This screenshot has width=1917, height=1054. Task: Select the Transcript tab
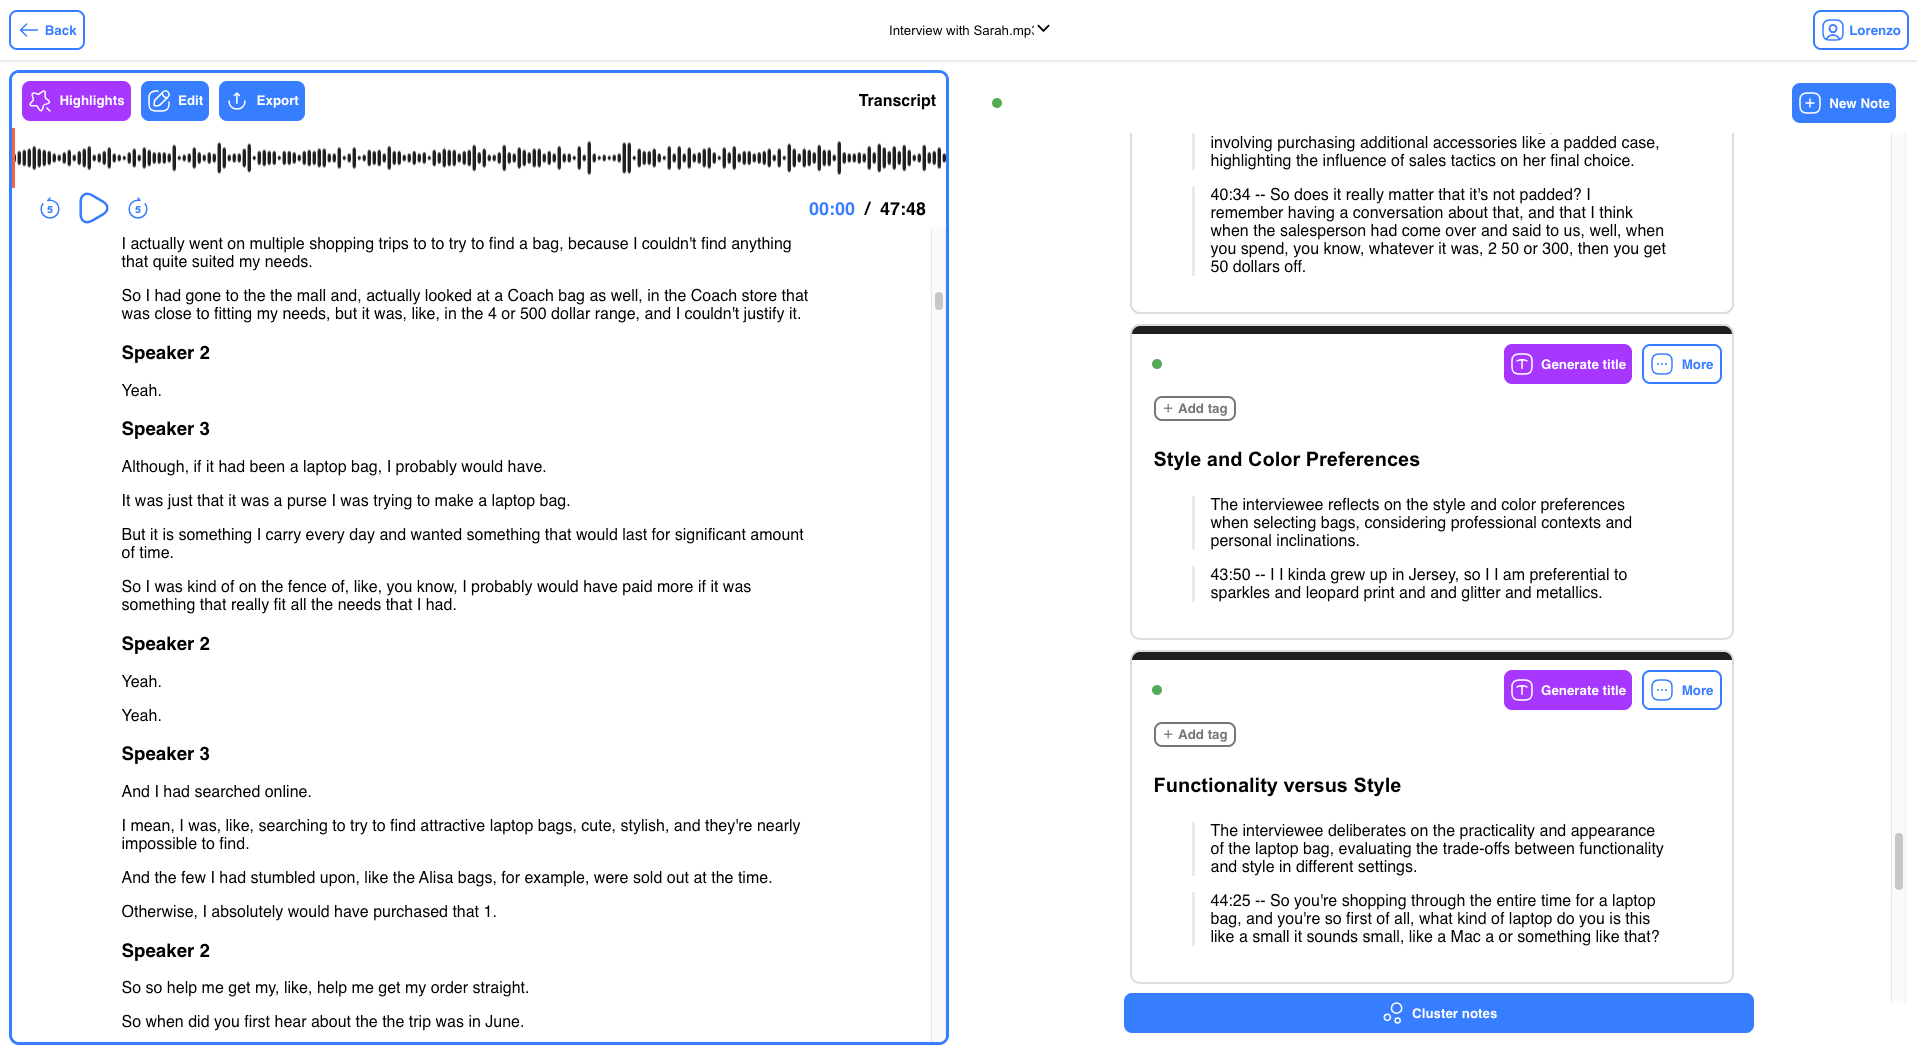[897, 100]
